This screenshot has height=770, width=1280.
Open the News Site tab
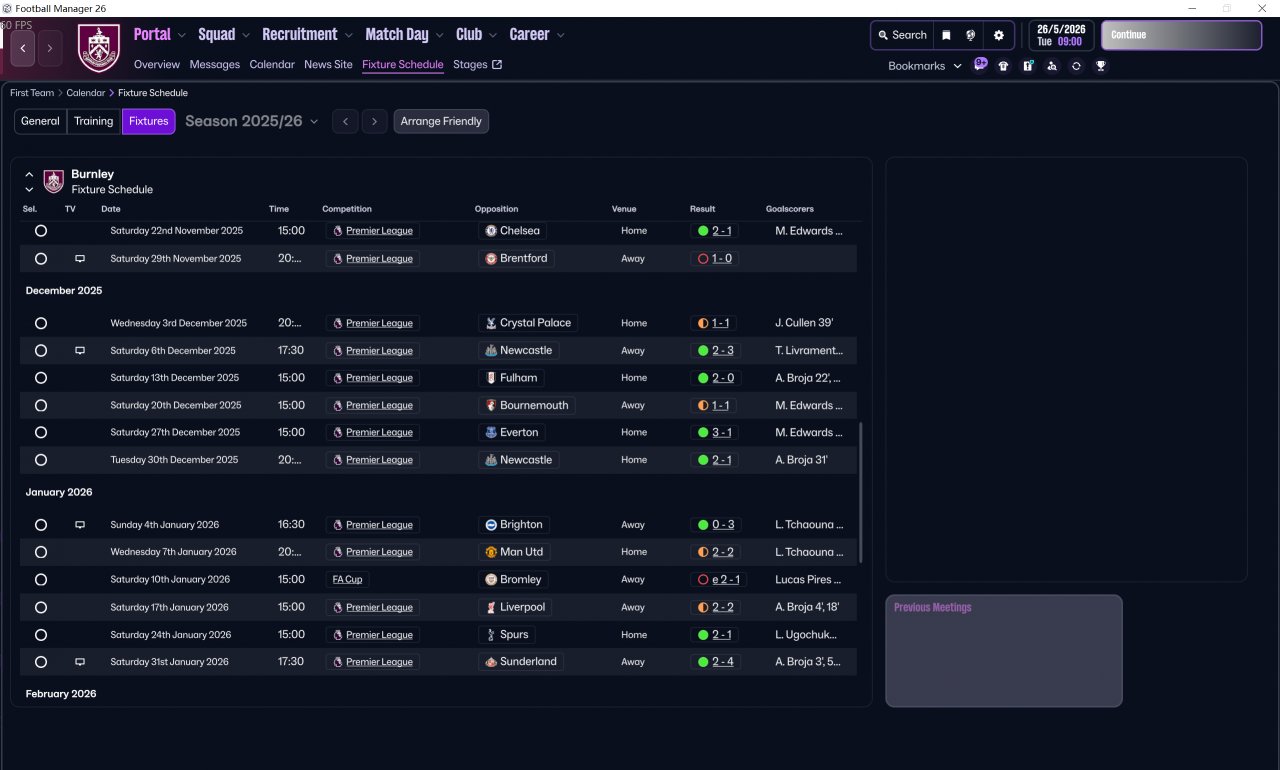(x=328, y=65)
